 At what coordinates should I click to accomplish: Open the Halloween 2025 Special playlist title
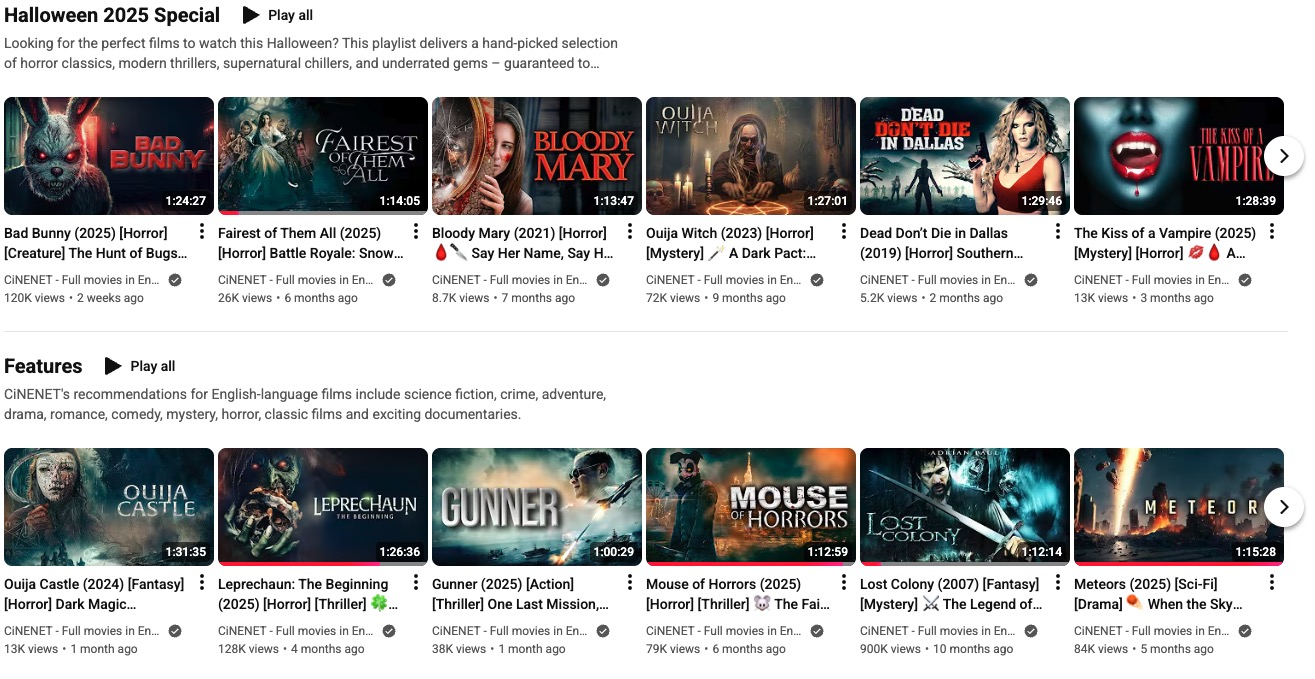coord(112,15)
